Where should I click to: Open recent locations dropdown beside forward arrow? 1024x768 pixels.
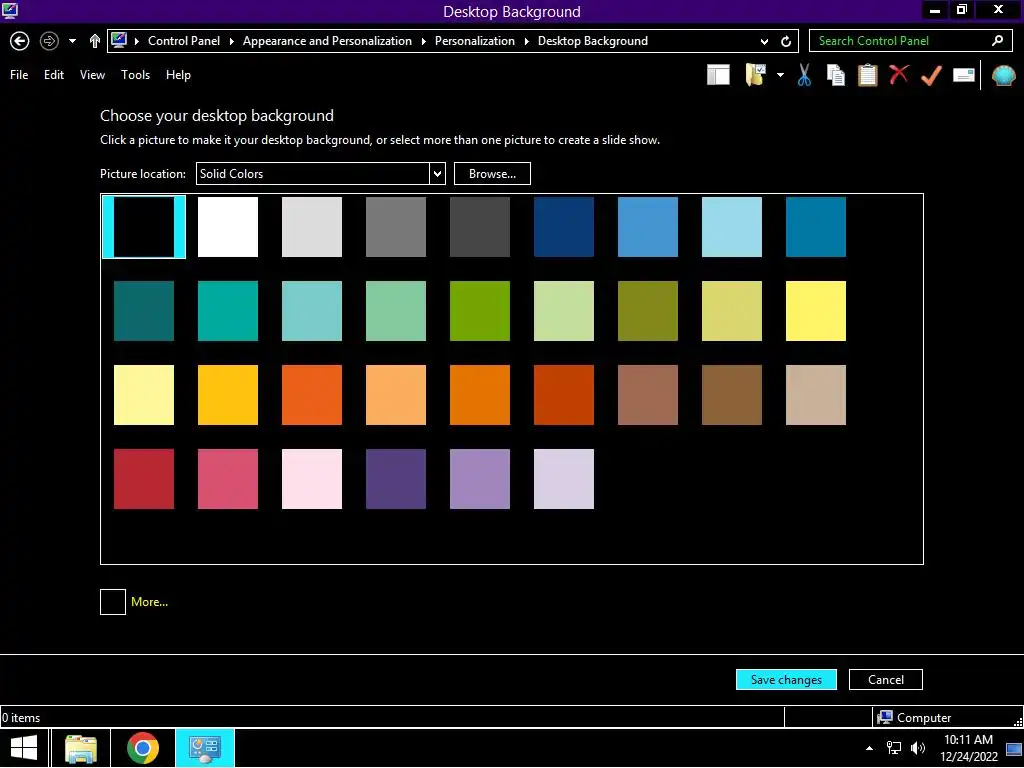[72, 41]
